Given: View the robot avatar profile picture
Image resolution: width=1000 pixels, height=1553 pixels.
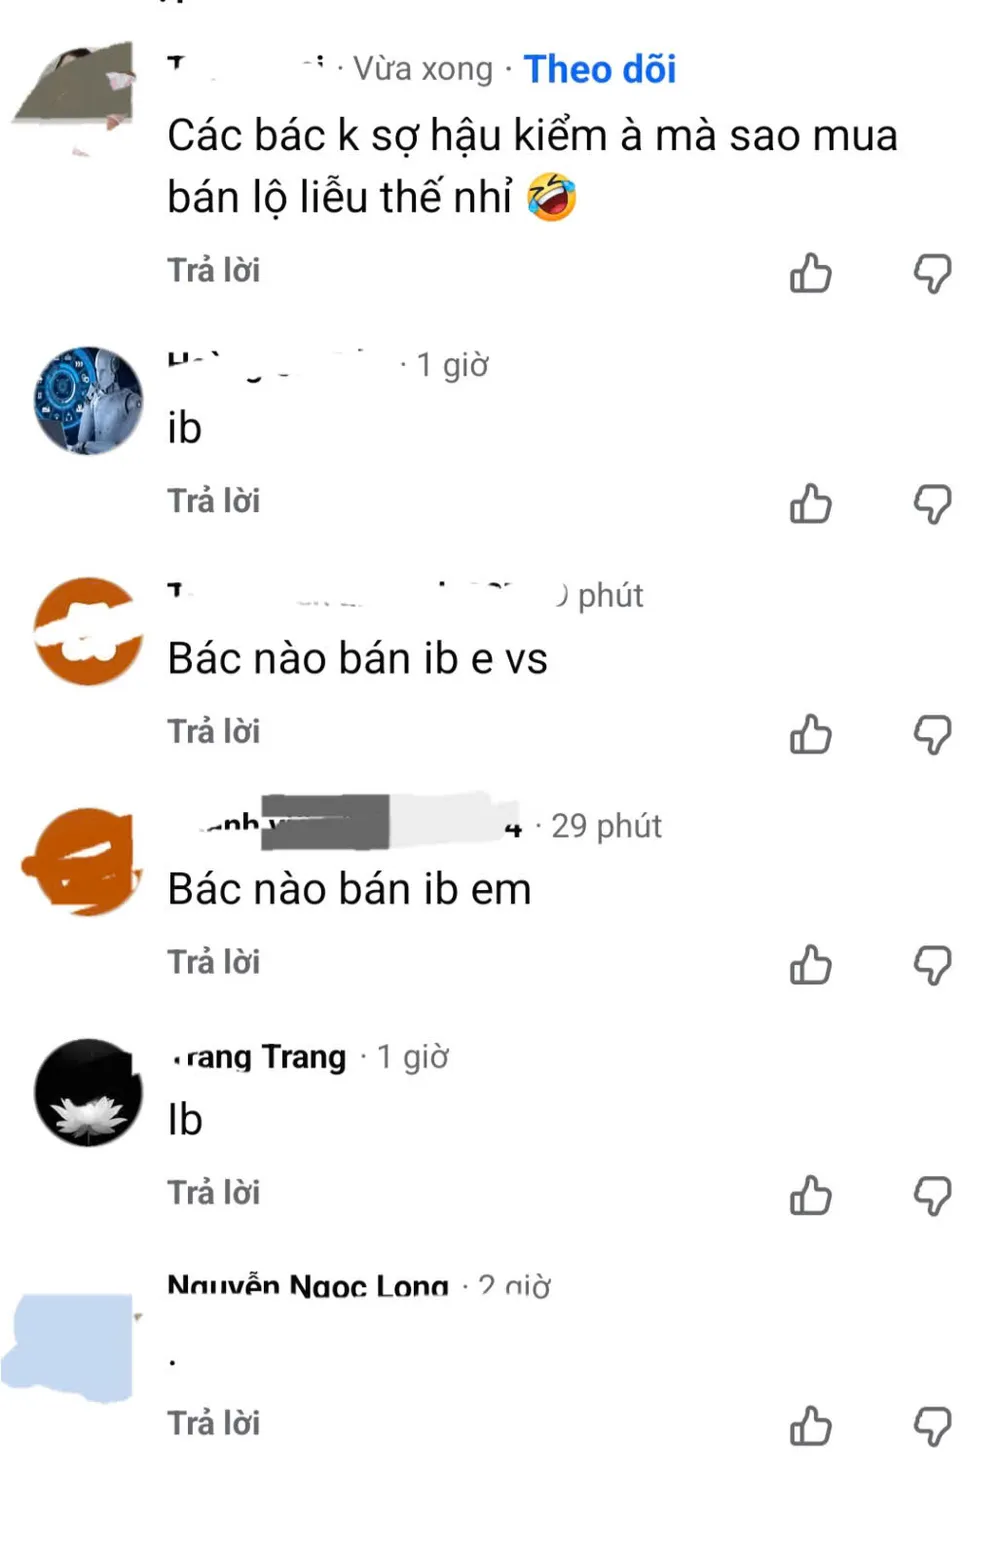Looking at the screenshot, I should pyautogui.click(x=88, y=401).
